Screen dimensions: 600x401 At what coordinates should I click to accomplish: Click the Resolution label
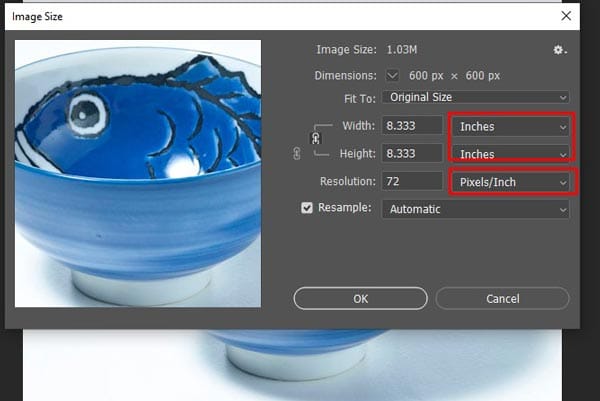[348, 181]
